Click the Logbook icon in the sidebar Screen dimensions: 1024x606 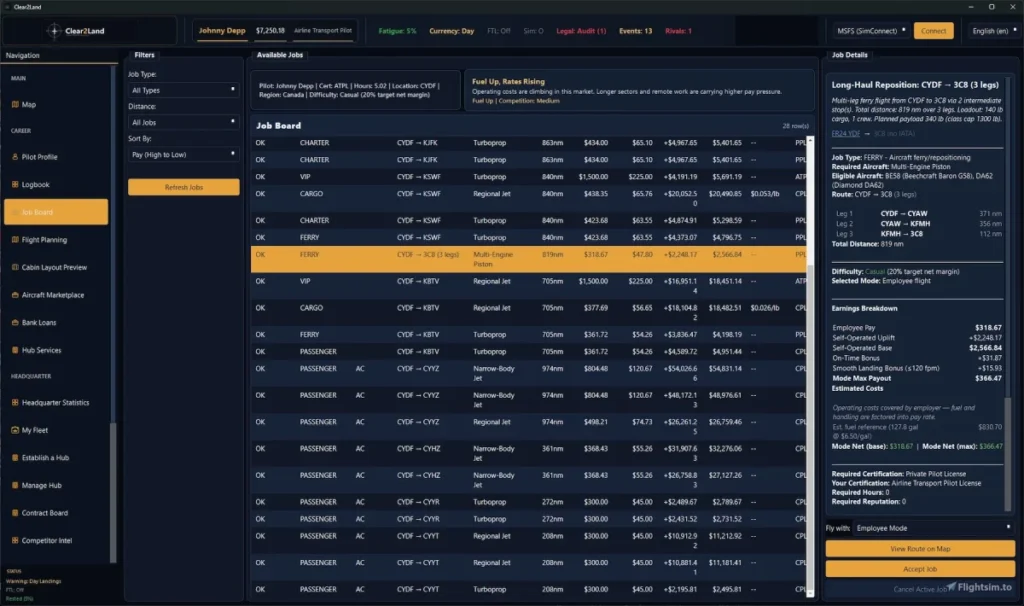tap(15, 185)
